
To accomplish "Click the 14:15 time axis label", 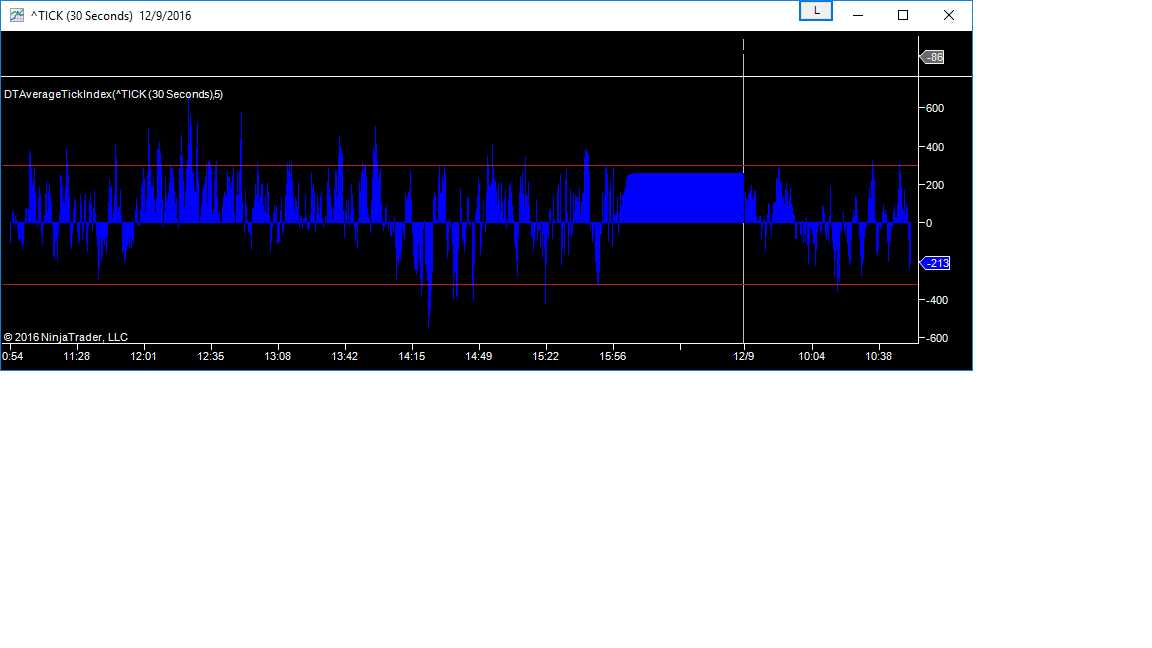I will (x=412, y=356).
